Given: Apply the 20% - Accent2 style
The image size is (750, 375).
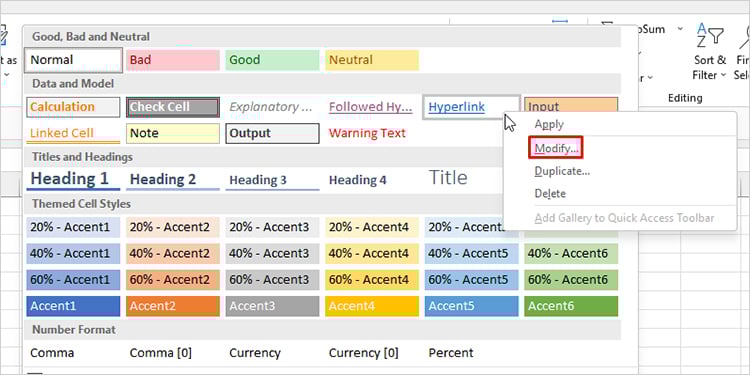Looking at the screenshot, I should click(173, 227).
